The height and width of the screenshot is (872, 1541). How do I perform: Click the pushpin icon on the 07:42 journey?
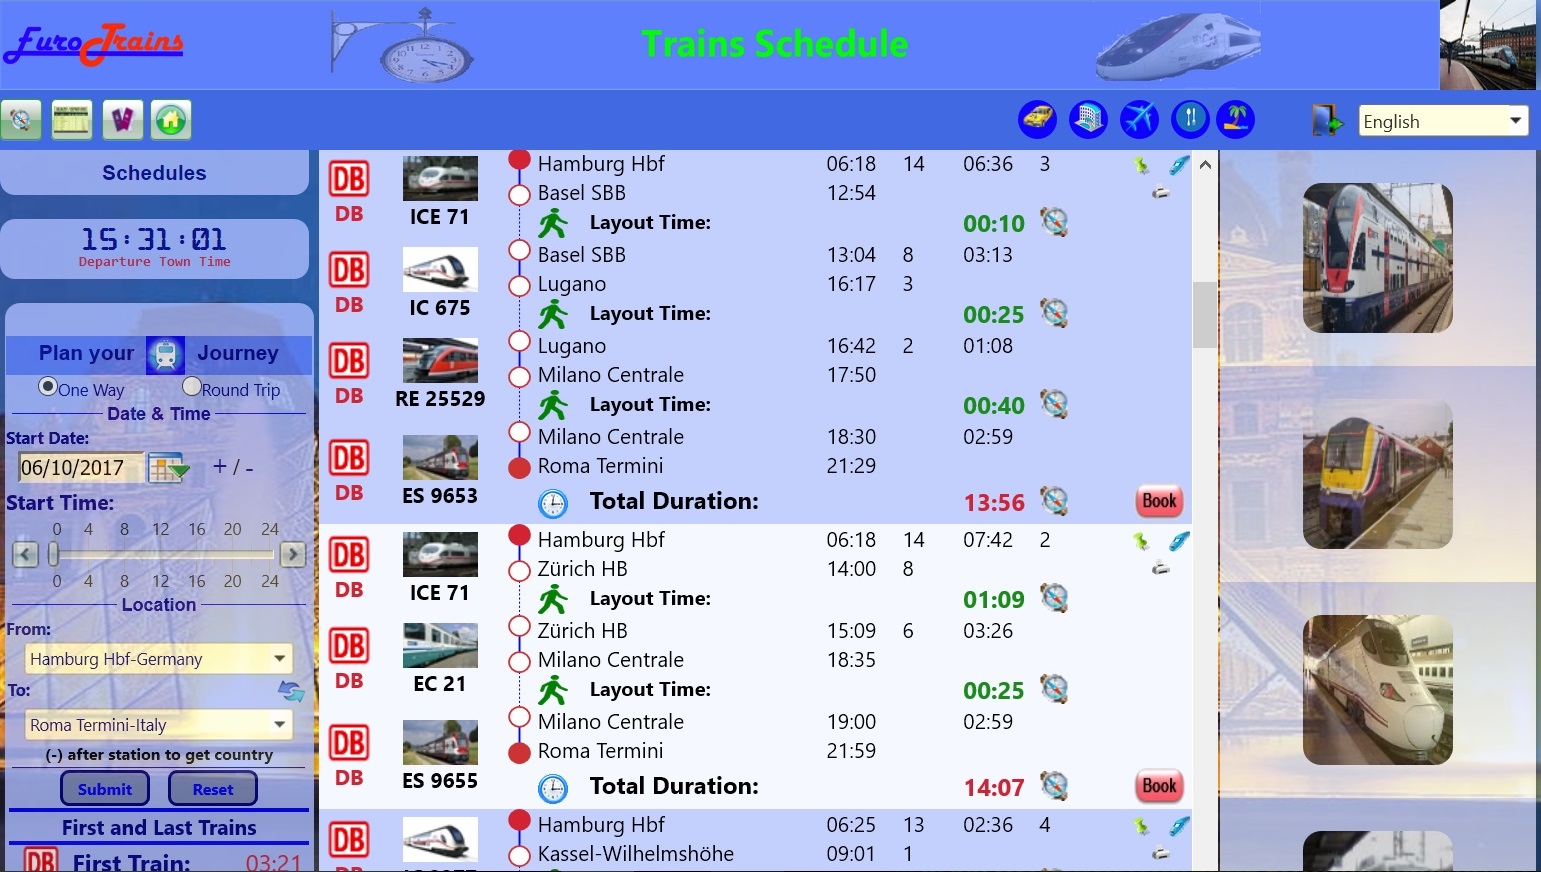point(1141,541)
